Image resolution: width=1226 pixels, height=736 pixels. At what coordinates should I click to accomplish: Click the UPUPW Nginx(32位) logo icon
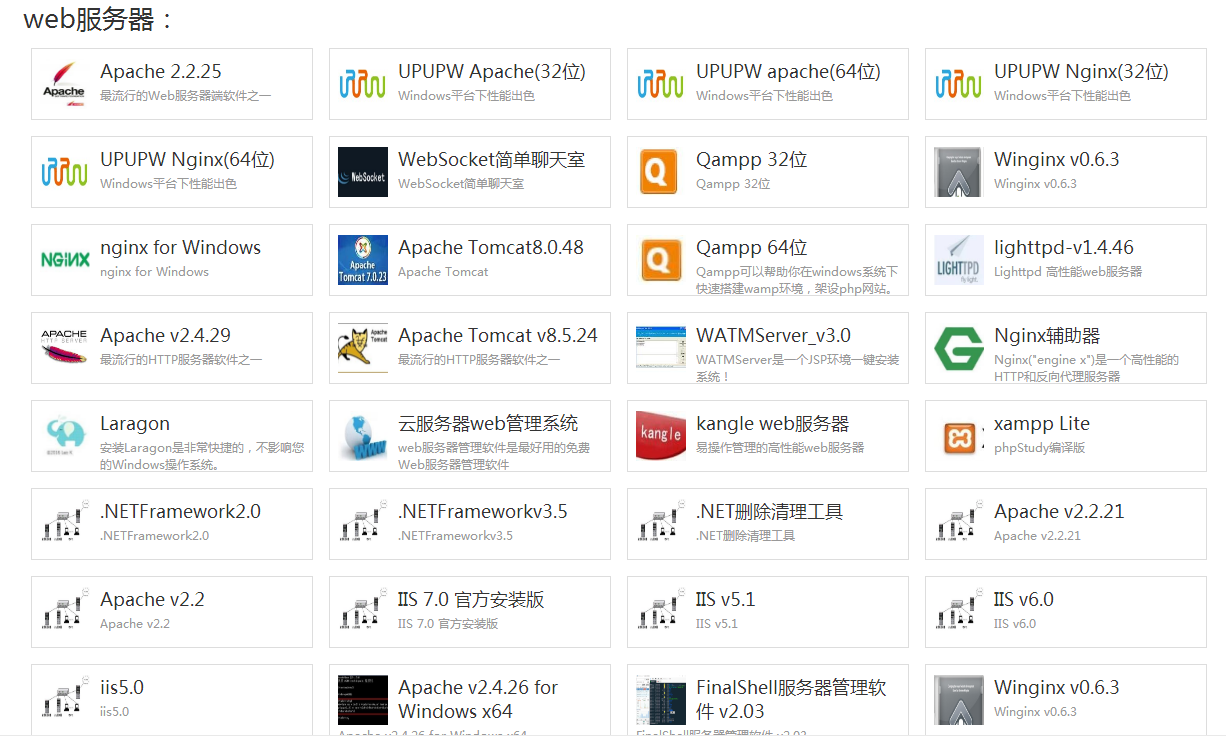tap(958, 84)
